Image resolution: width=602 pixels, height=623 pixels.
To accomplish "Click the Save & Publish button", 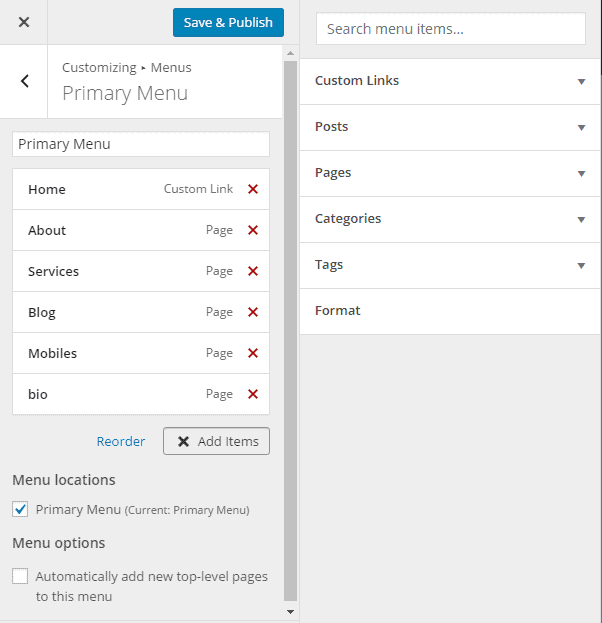I will tap(228, 23).
